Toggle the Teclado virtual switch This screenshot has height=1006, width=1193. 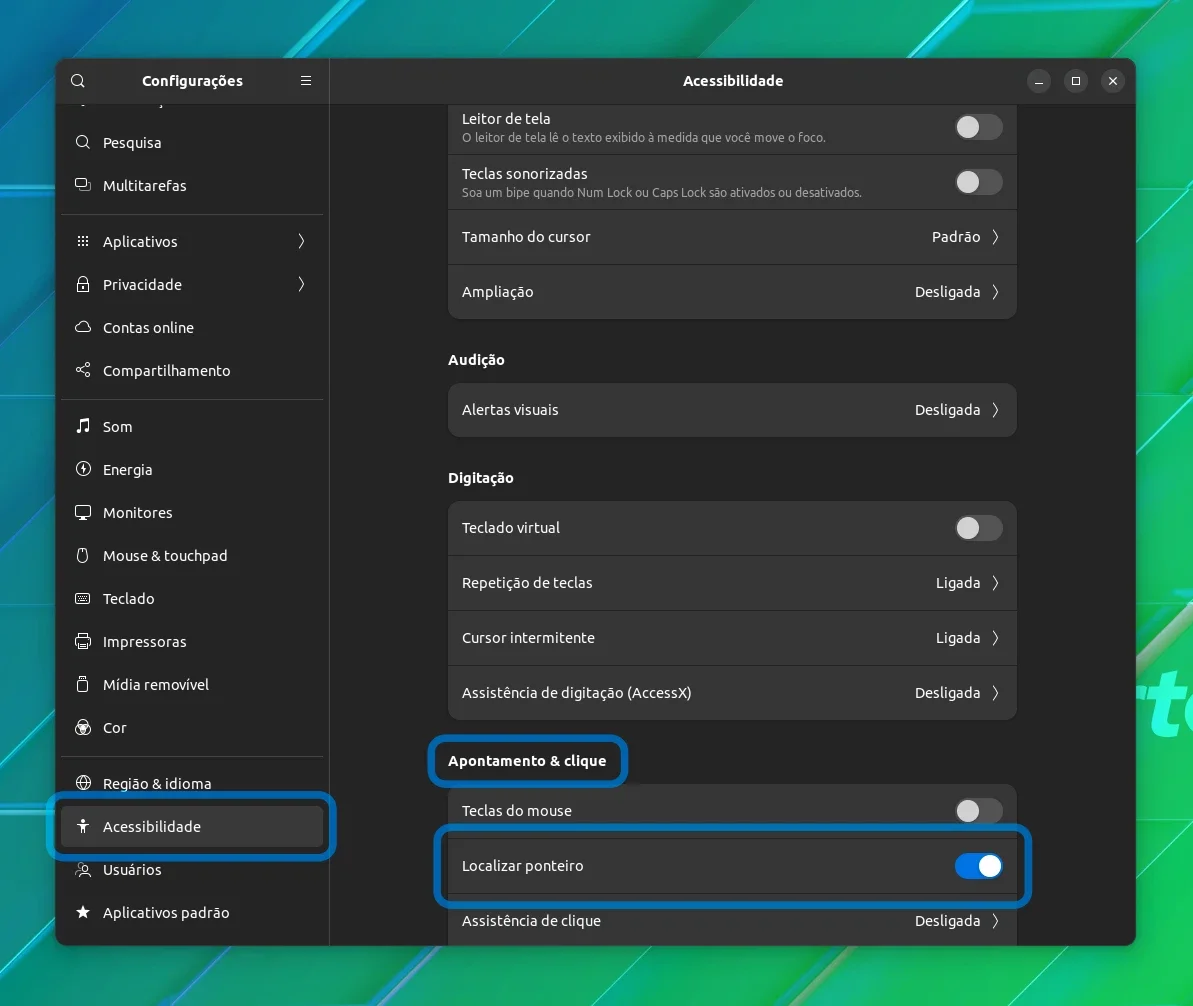[x=978, y=528]
